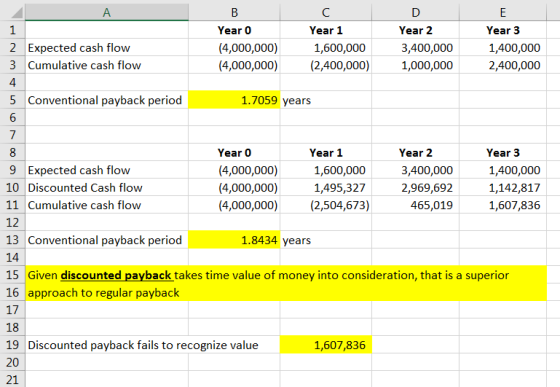
Task: Select 'Cumulative cash flow' label in row 11
Action: [x=84, y=205]
